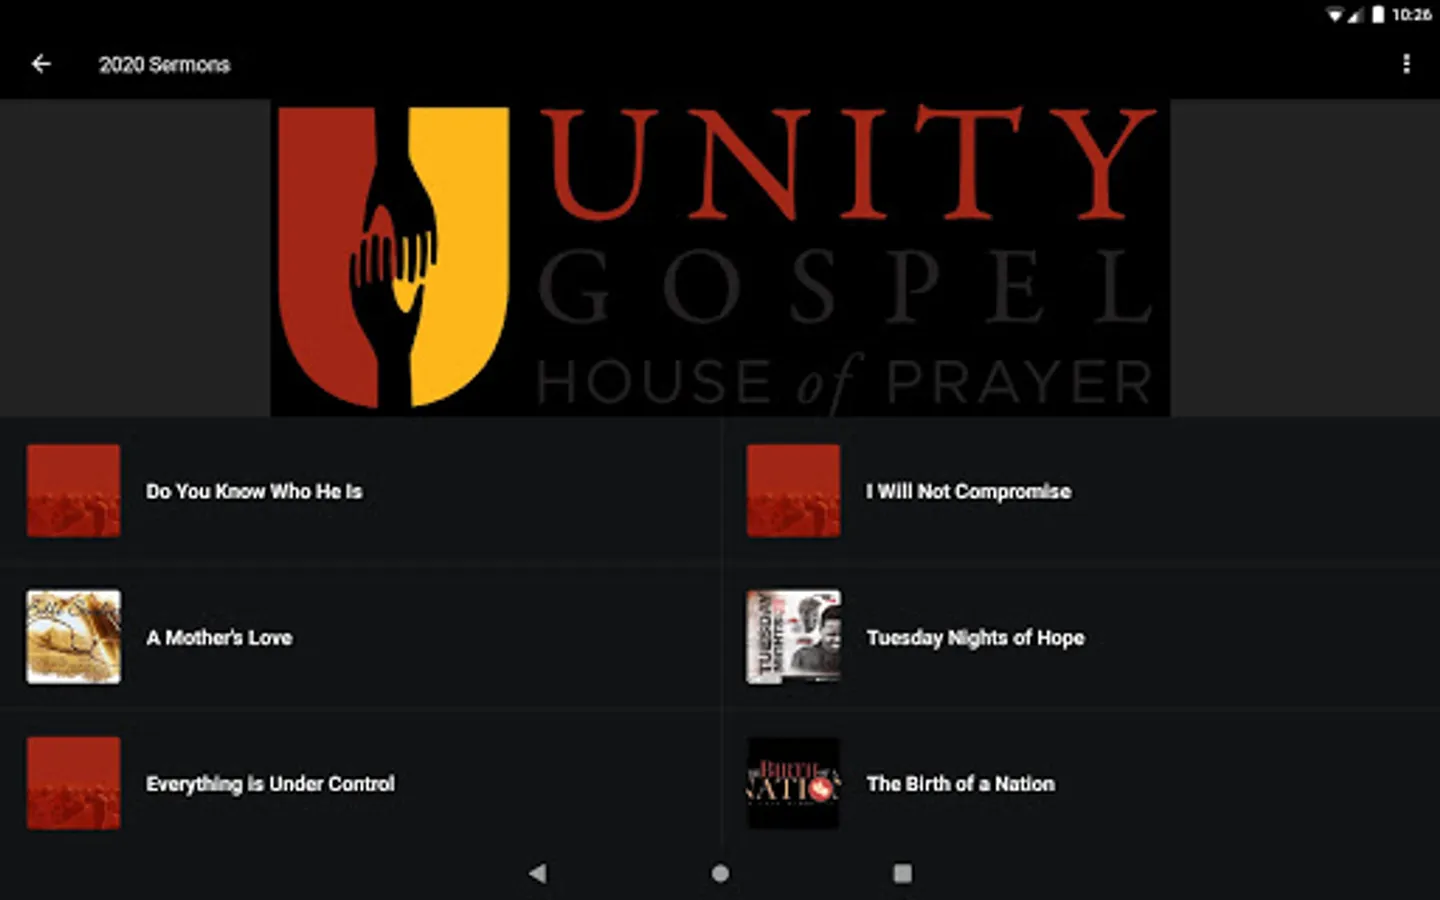
Task: Tap the back arrow icon
Action: [x=41, y=64]
